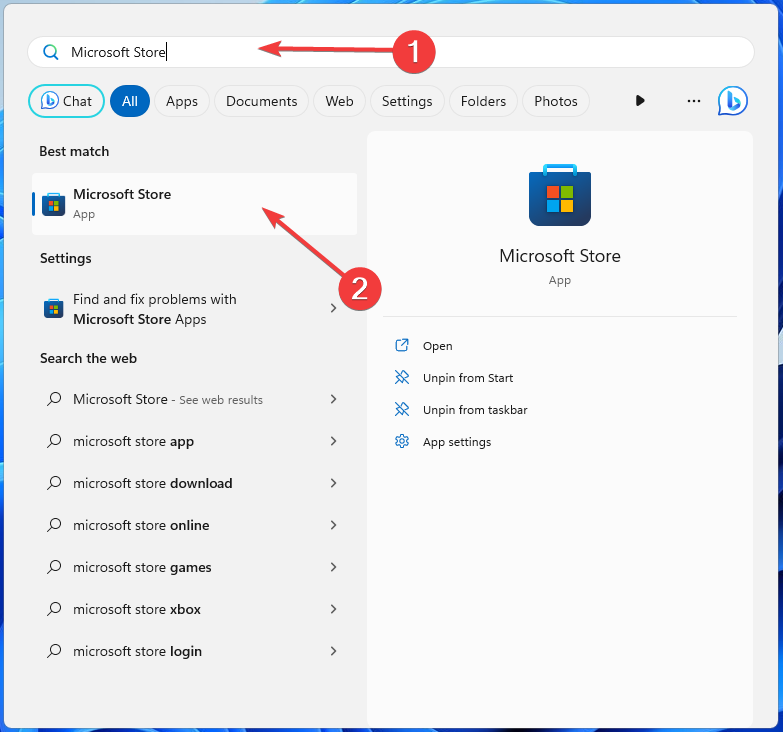The width and height of the screenshot is (783, 732).
Task: Expand the 'microsoft store download' suggestion chevron
Action: pyautogui.click(x=334, y=483)
